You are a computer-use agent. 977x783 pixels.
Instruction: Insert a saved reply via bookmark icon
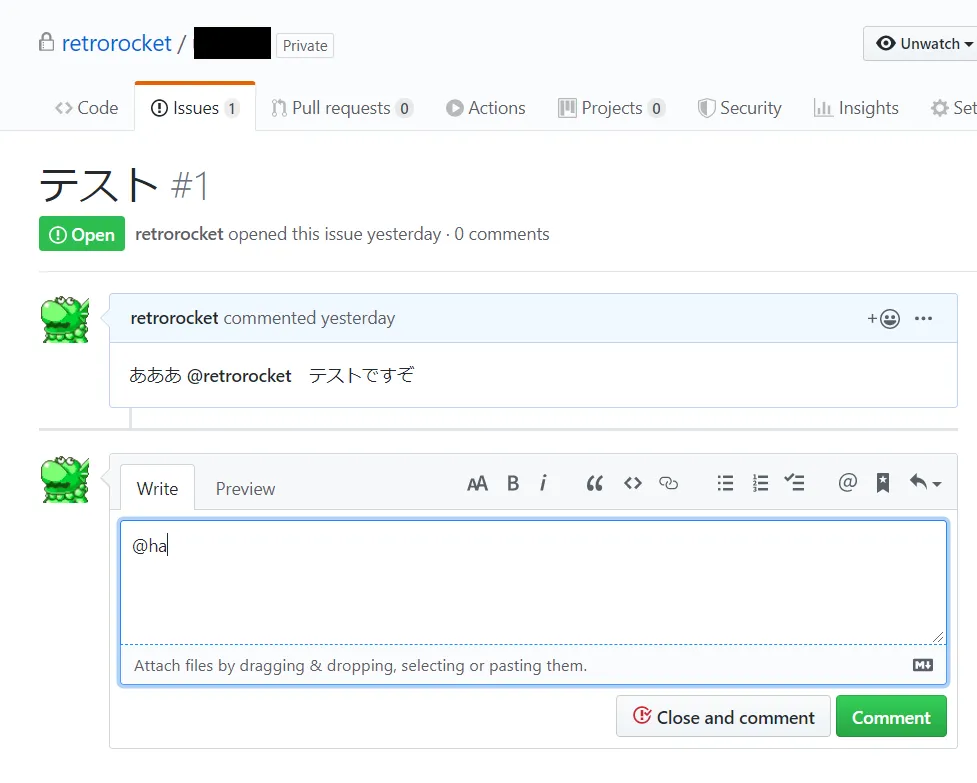click(x=882, y=483)
